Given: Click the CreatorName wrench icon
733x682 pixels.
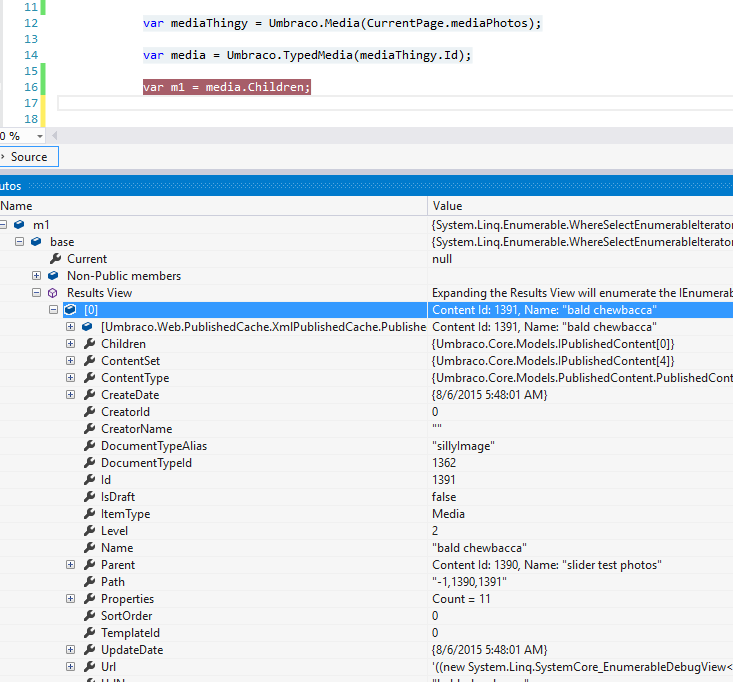Looking at the screenshot, I should [x=90, y=429].
